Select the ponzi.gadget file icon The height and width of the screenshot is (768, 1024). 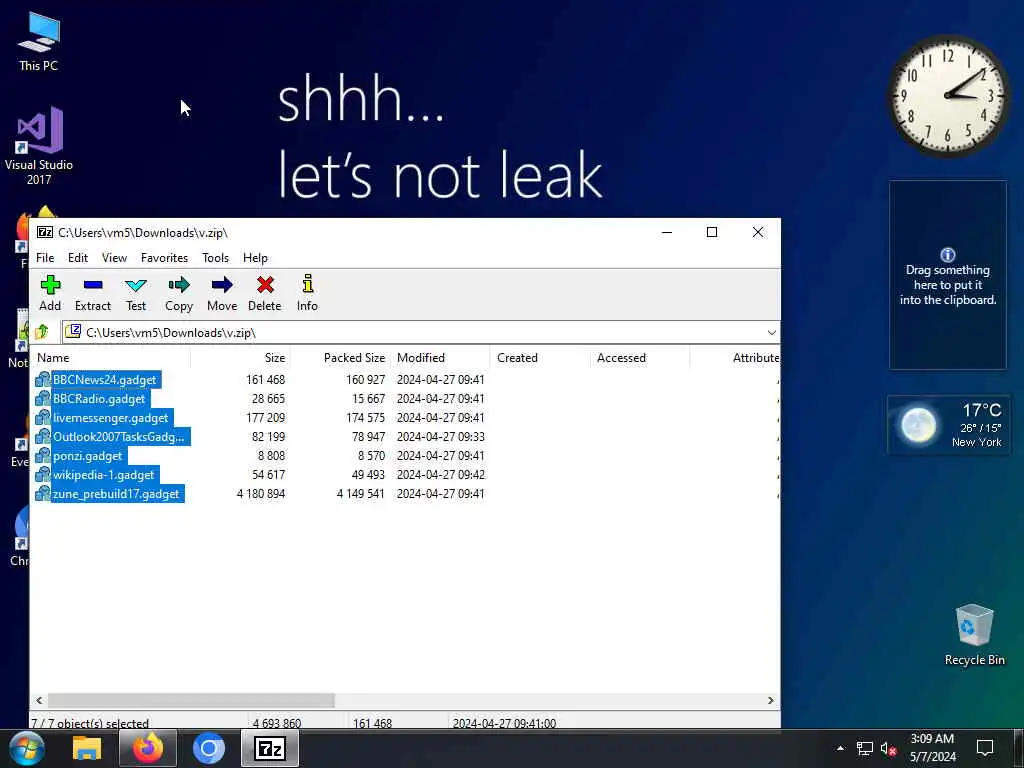pos(43,455)
